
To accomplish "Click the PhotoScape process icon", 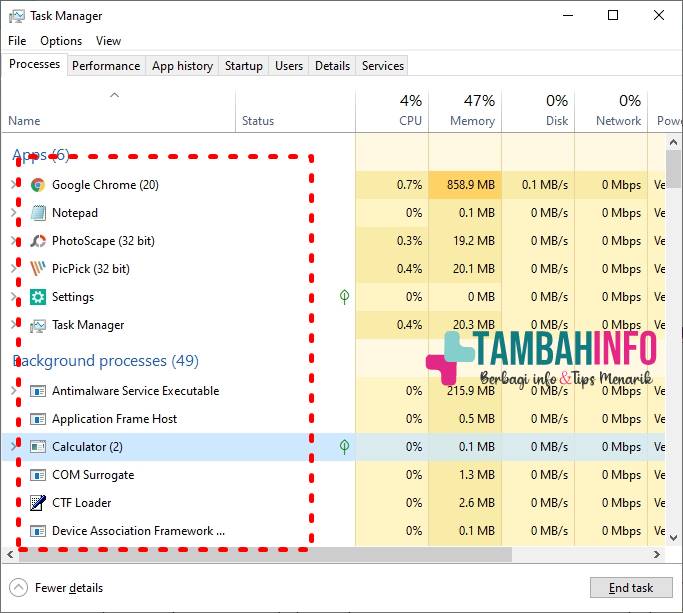I will click(x=38, y=241).
